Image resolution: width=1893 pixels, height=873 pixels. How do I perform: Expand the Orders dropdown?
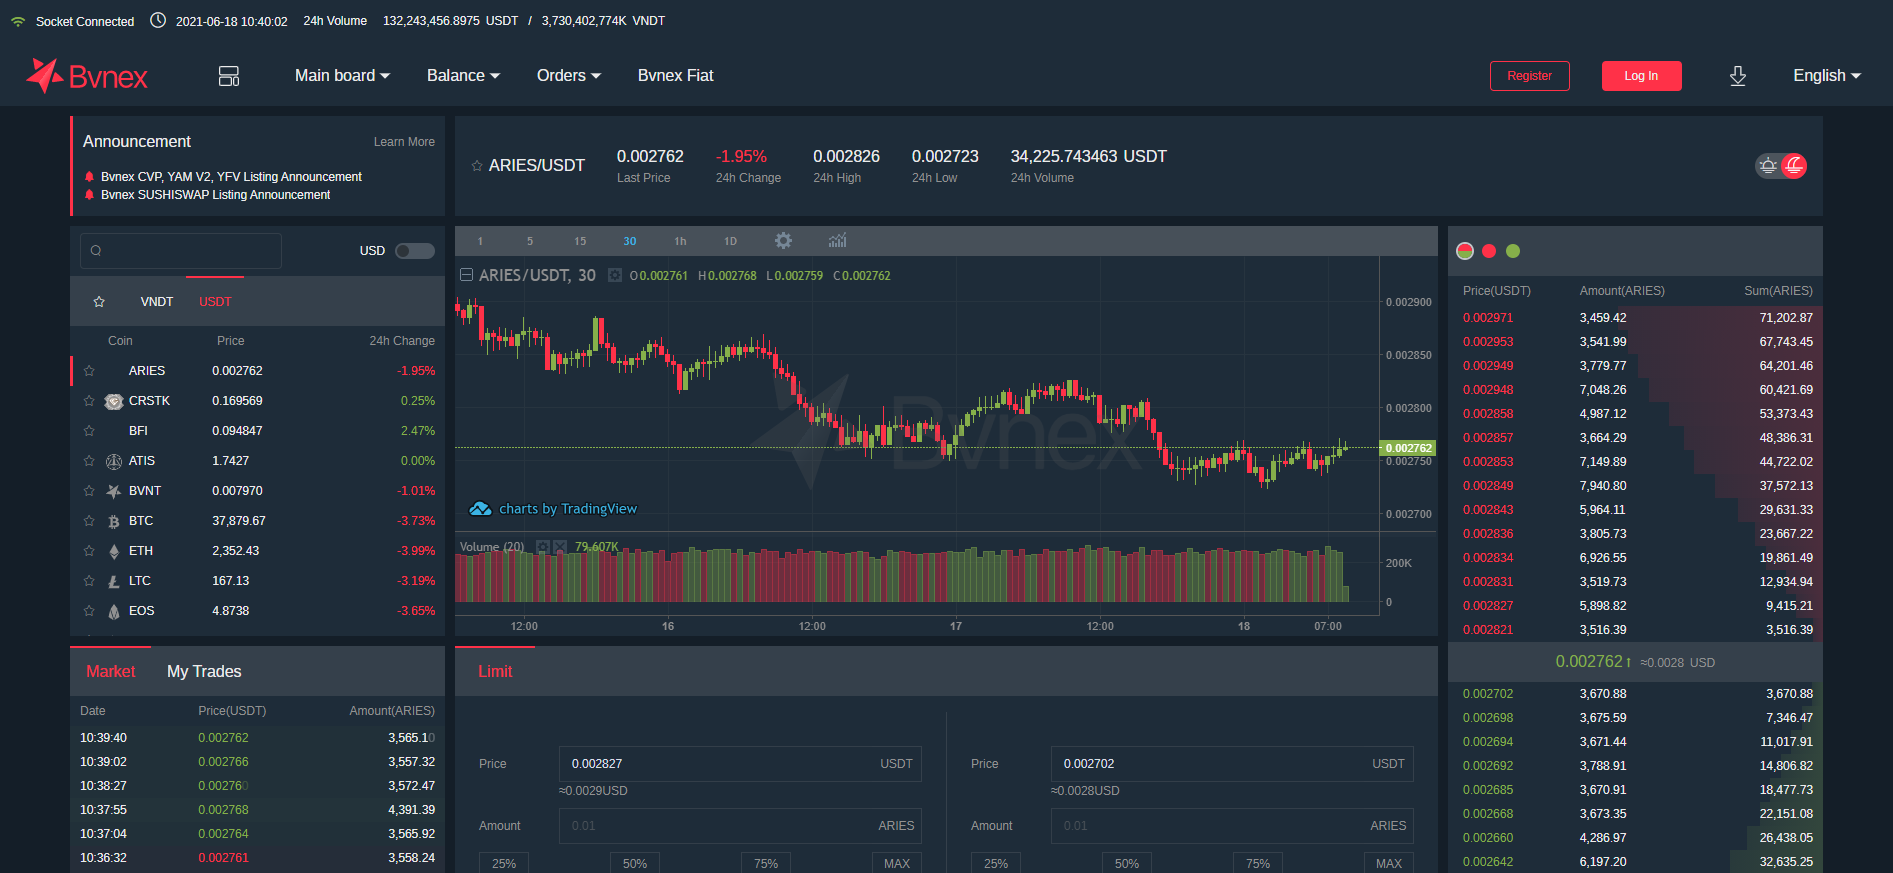point(569,76)
